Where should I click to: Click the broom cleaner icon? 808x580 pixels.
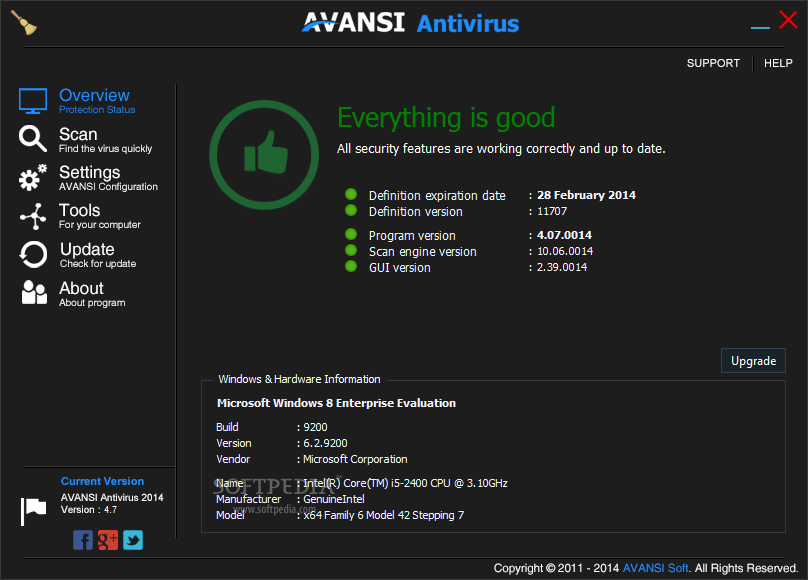tap(24, 23)
